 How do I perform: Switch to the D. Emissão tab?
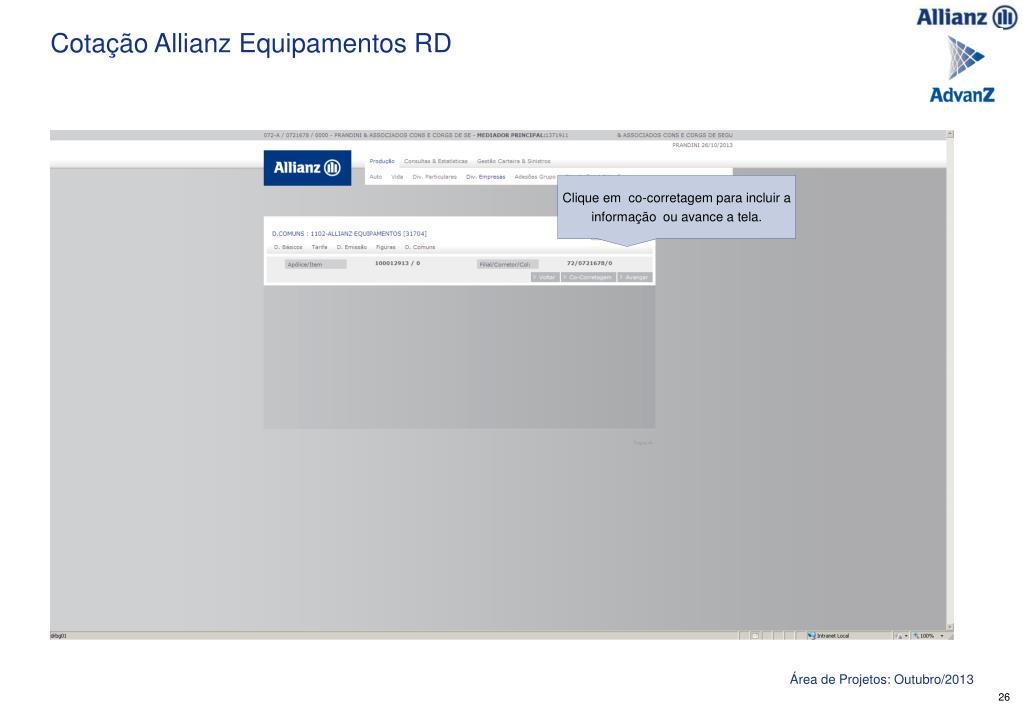tap(352, 247)
